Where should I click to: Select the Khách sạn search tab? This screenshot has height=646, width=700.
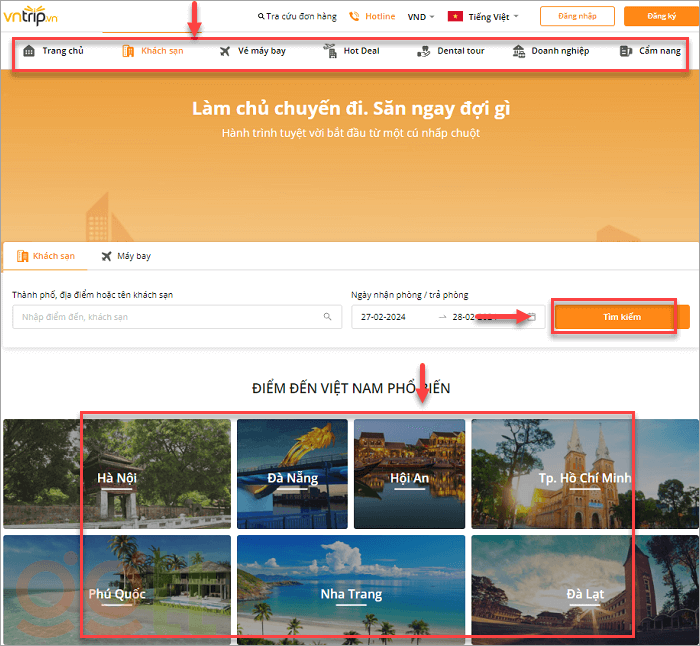(x=47, y=256)
